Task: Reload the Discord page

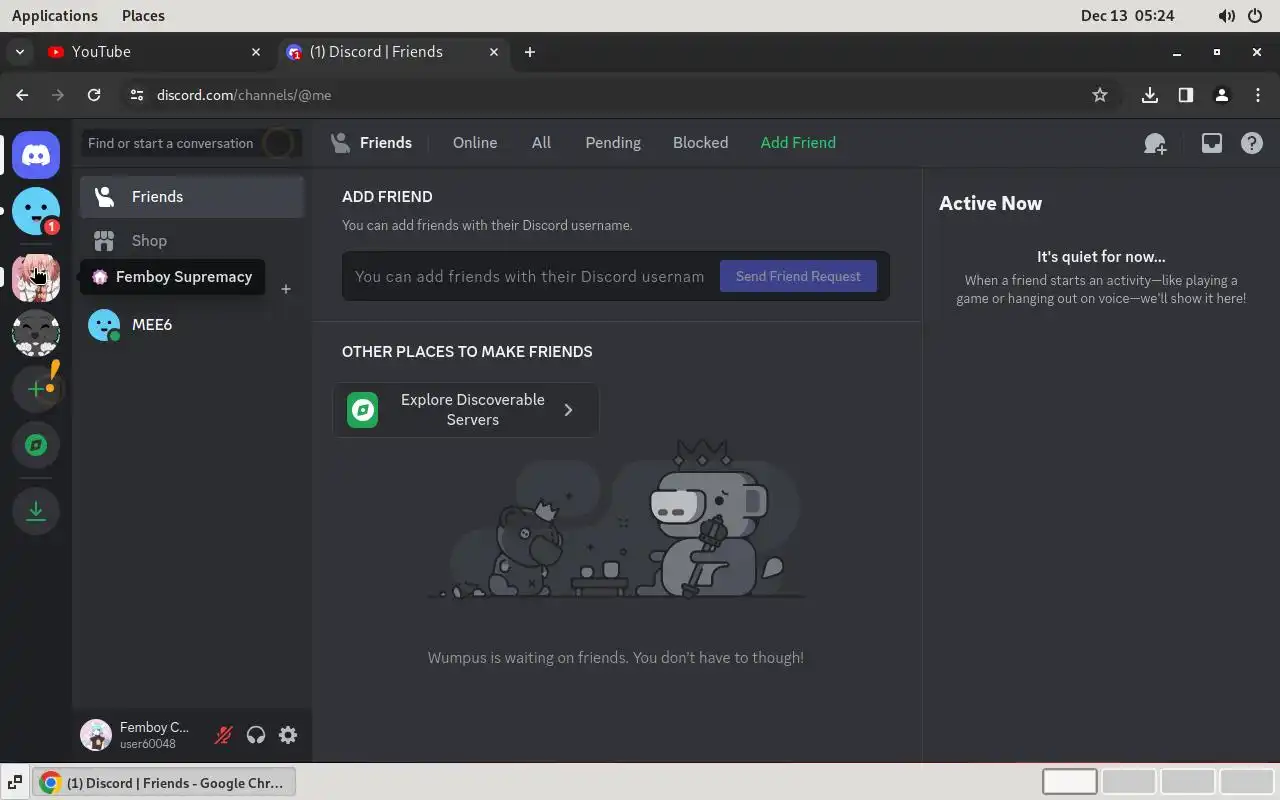Action: click(x=94, y=95)
